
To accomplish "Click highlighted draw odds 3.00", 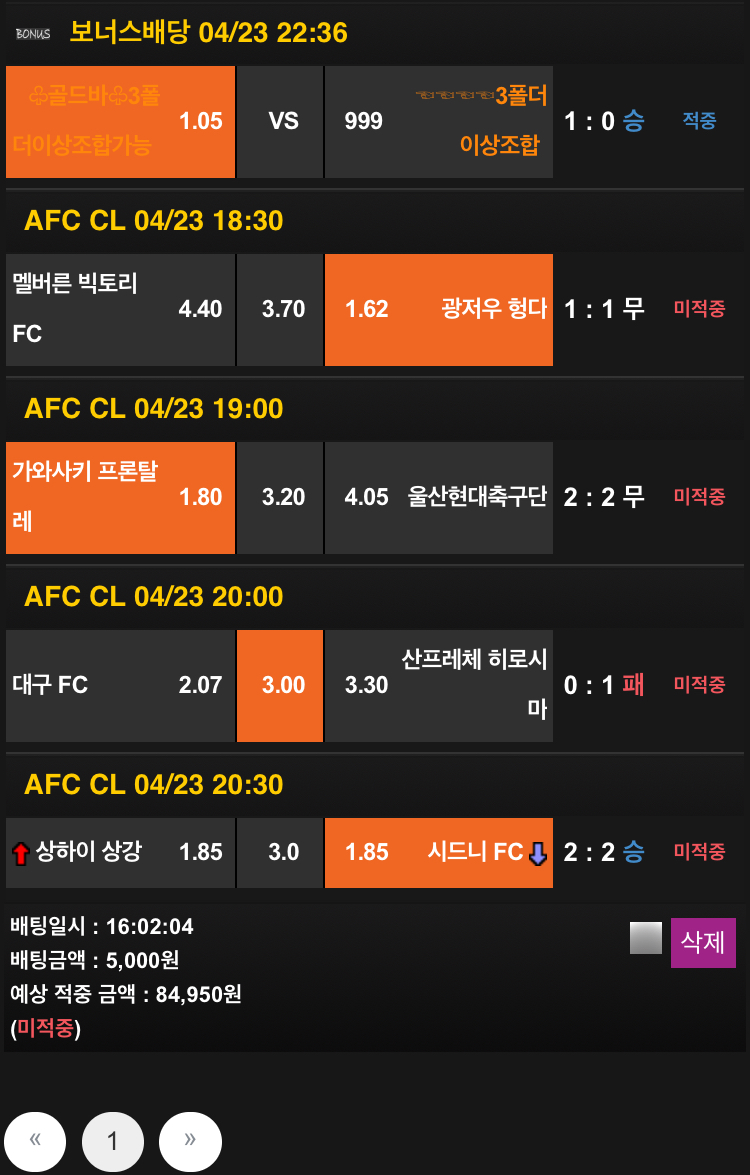I will pos(283,685).
